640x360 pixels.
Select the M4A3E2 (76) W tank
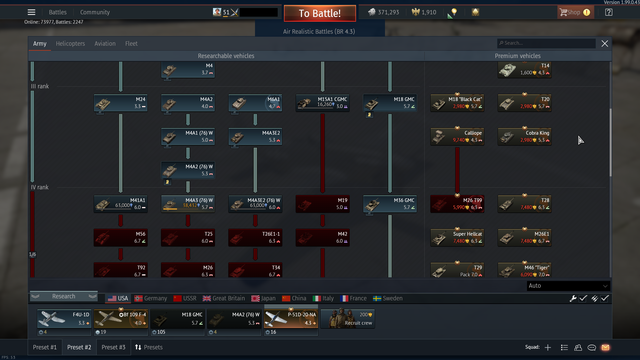255,204
